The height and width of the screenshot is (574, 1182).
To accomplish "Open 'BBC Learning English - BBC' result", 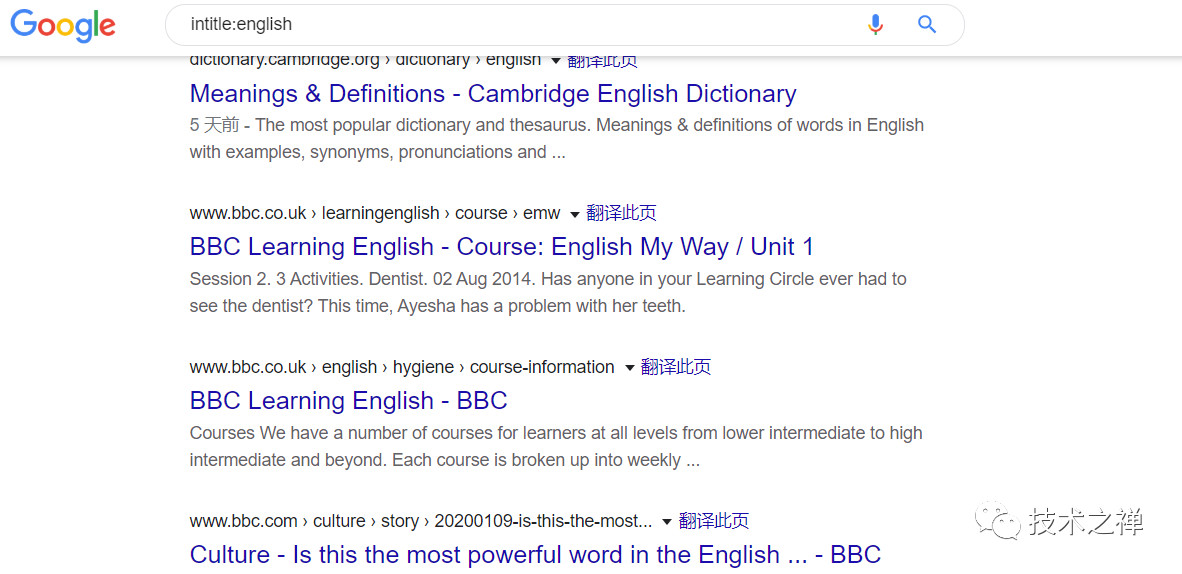I will pos(349,401).
